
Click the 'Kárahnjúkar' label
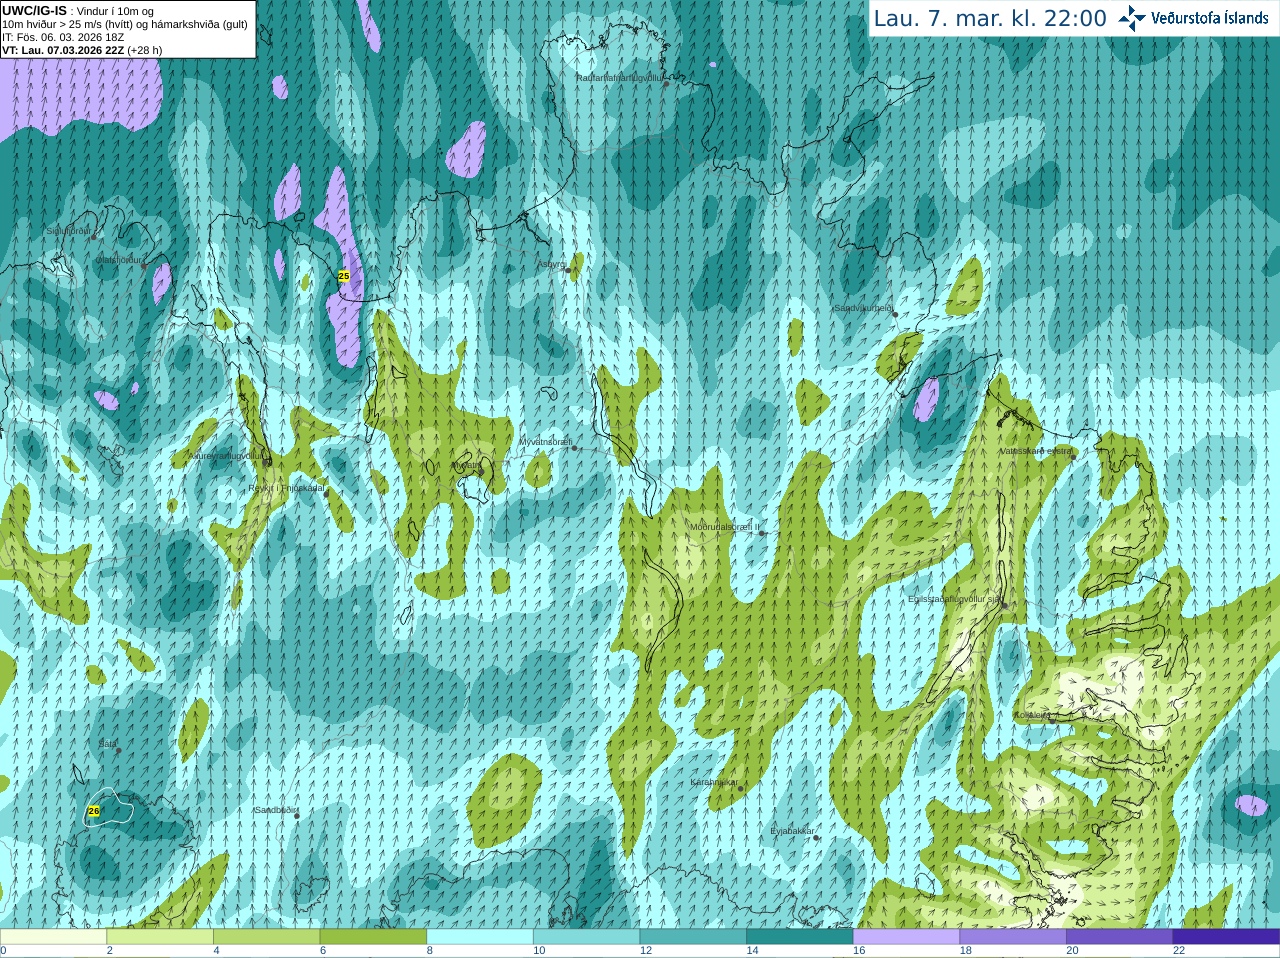(714, 782)
